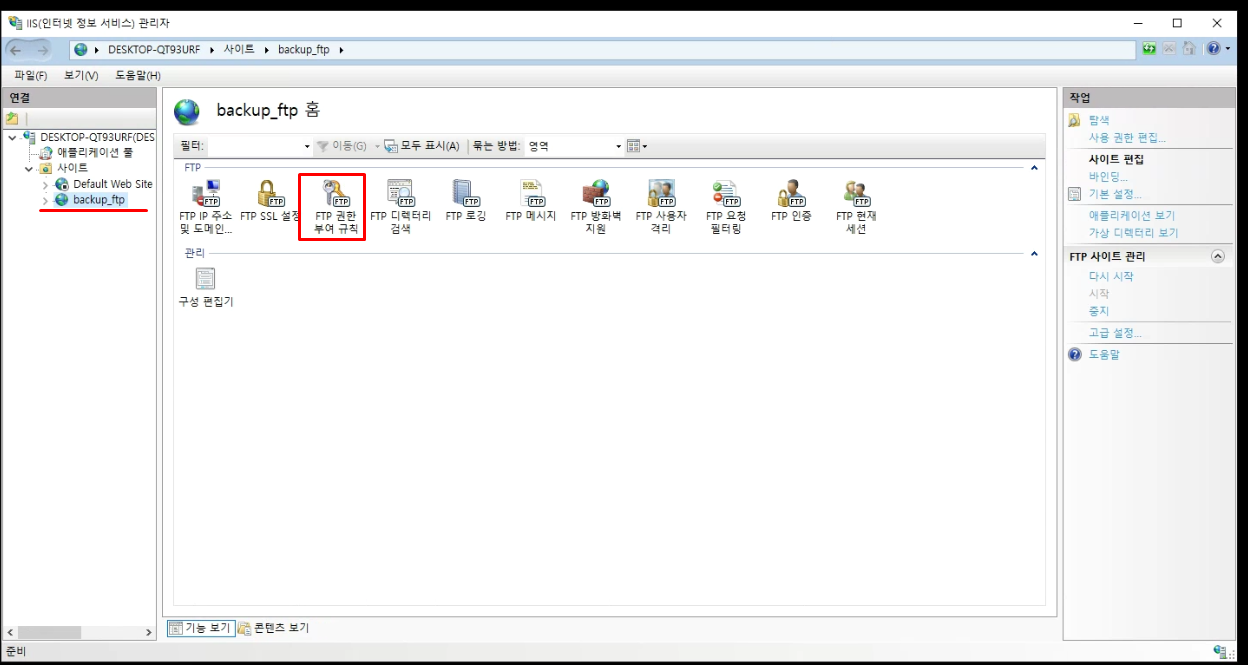Click 사이트 segment in address breadcrumb
1248x665 pixels.
click(x=239, y=49)
